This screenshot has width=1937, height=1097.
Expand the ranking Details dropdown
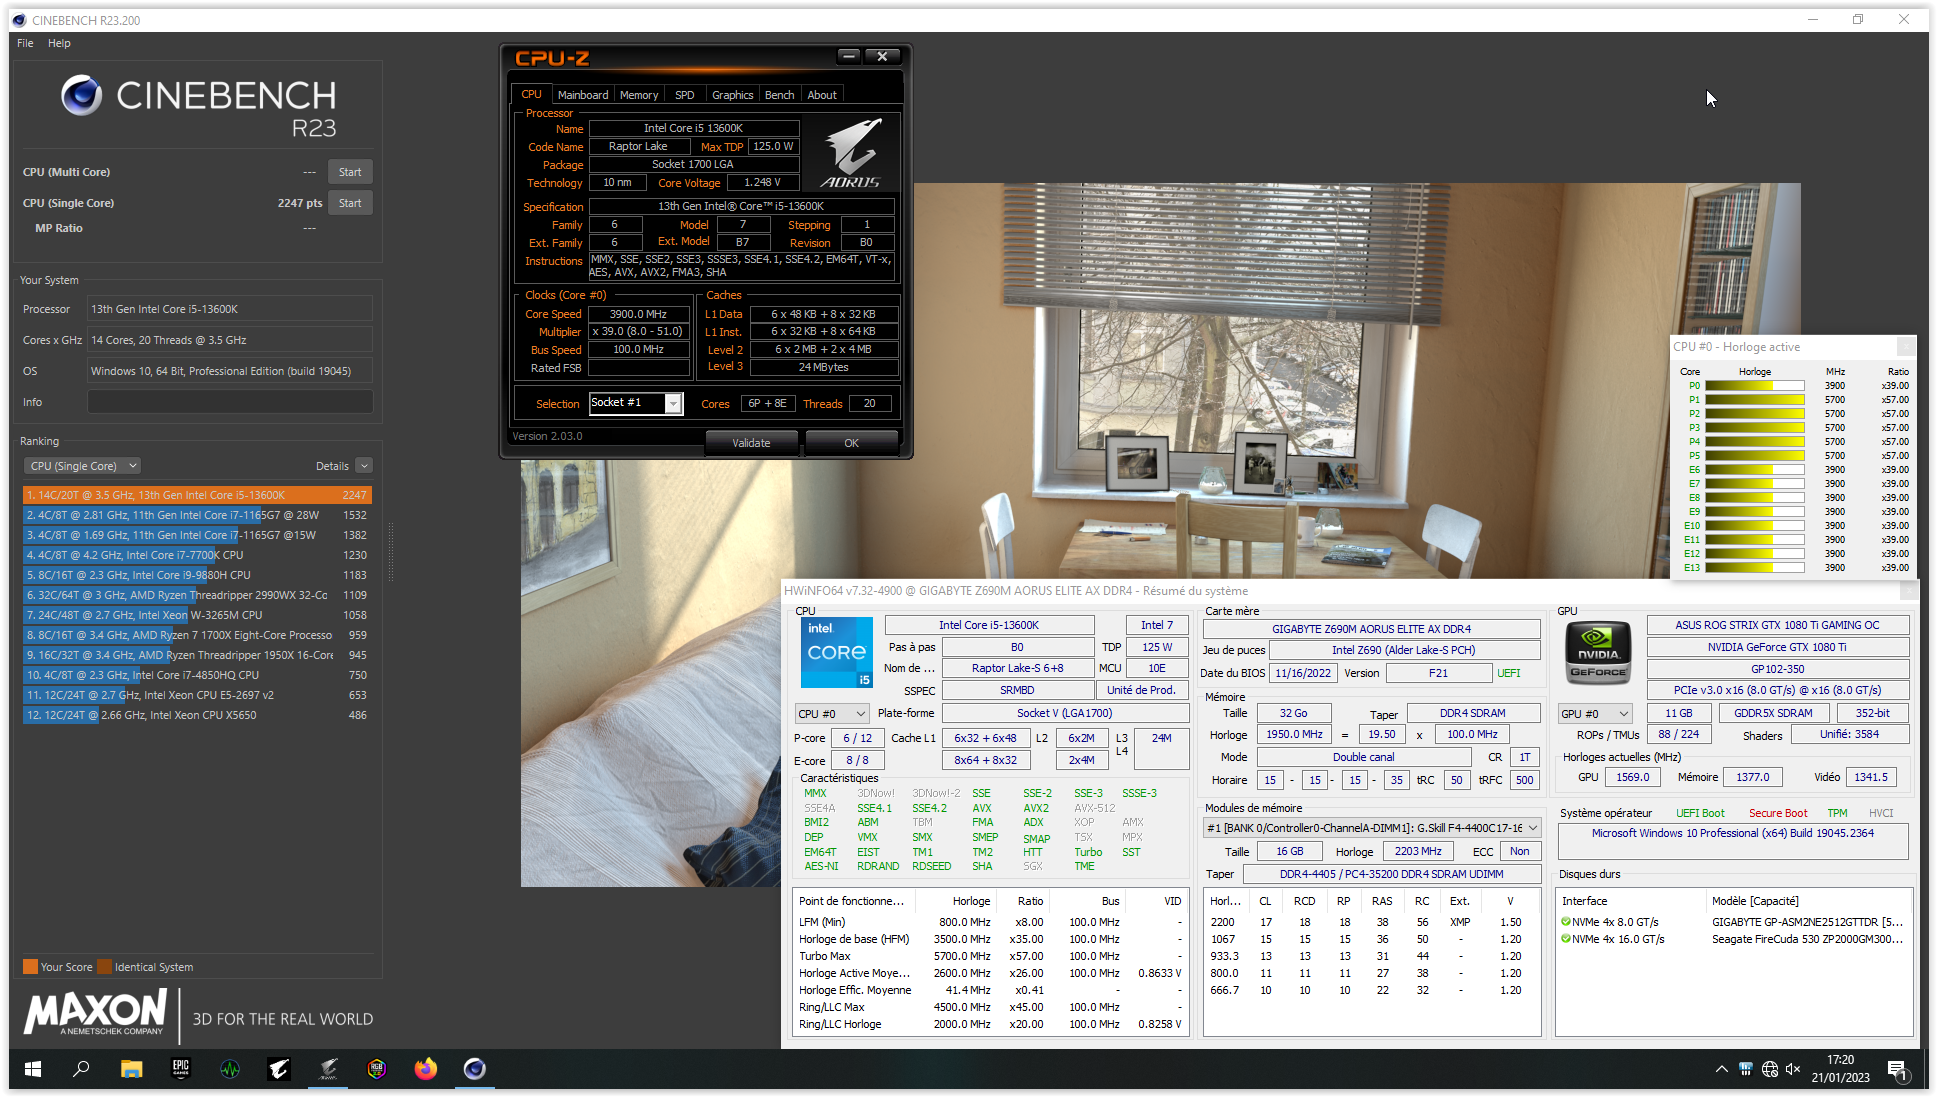pos(364,466)
